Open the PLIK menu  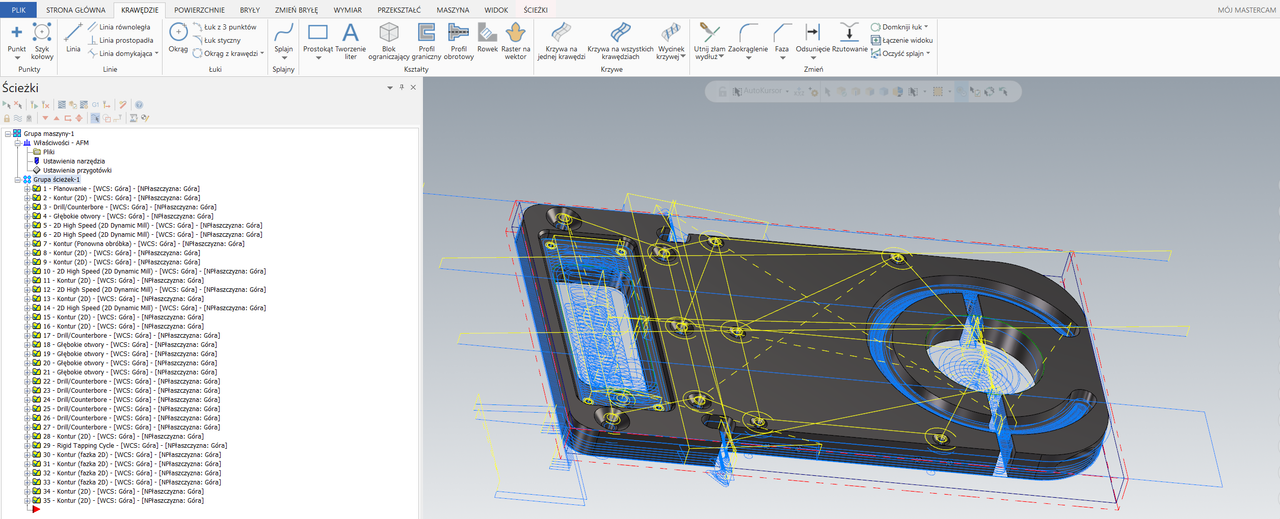[x=18, y=8]
